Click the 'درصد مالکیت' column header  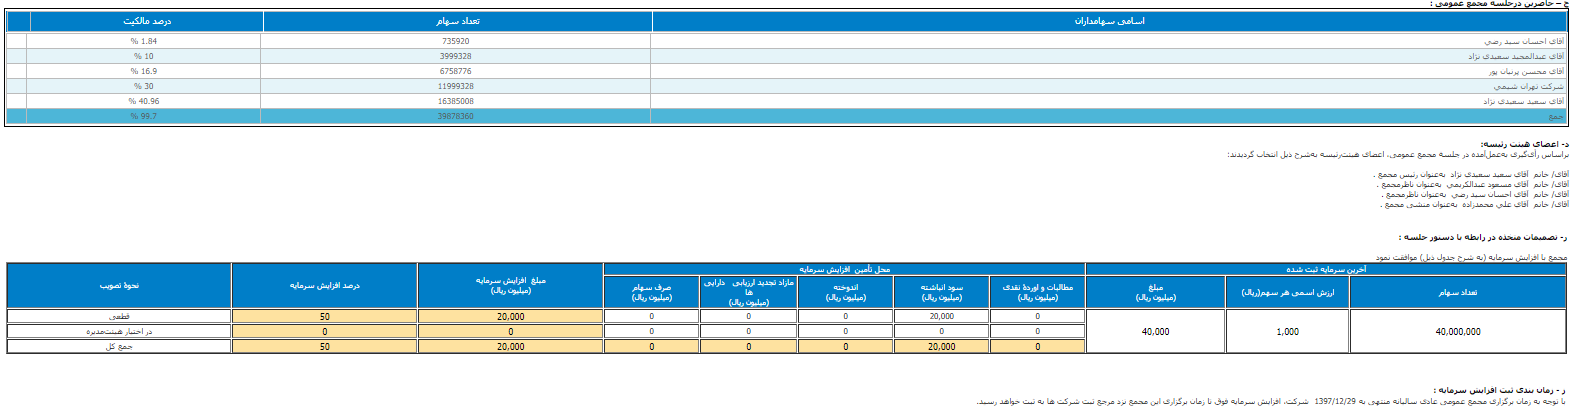(x=147, y=21)
